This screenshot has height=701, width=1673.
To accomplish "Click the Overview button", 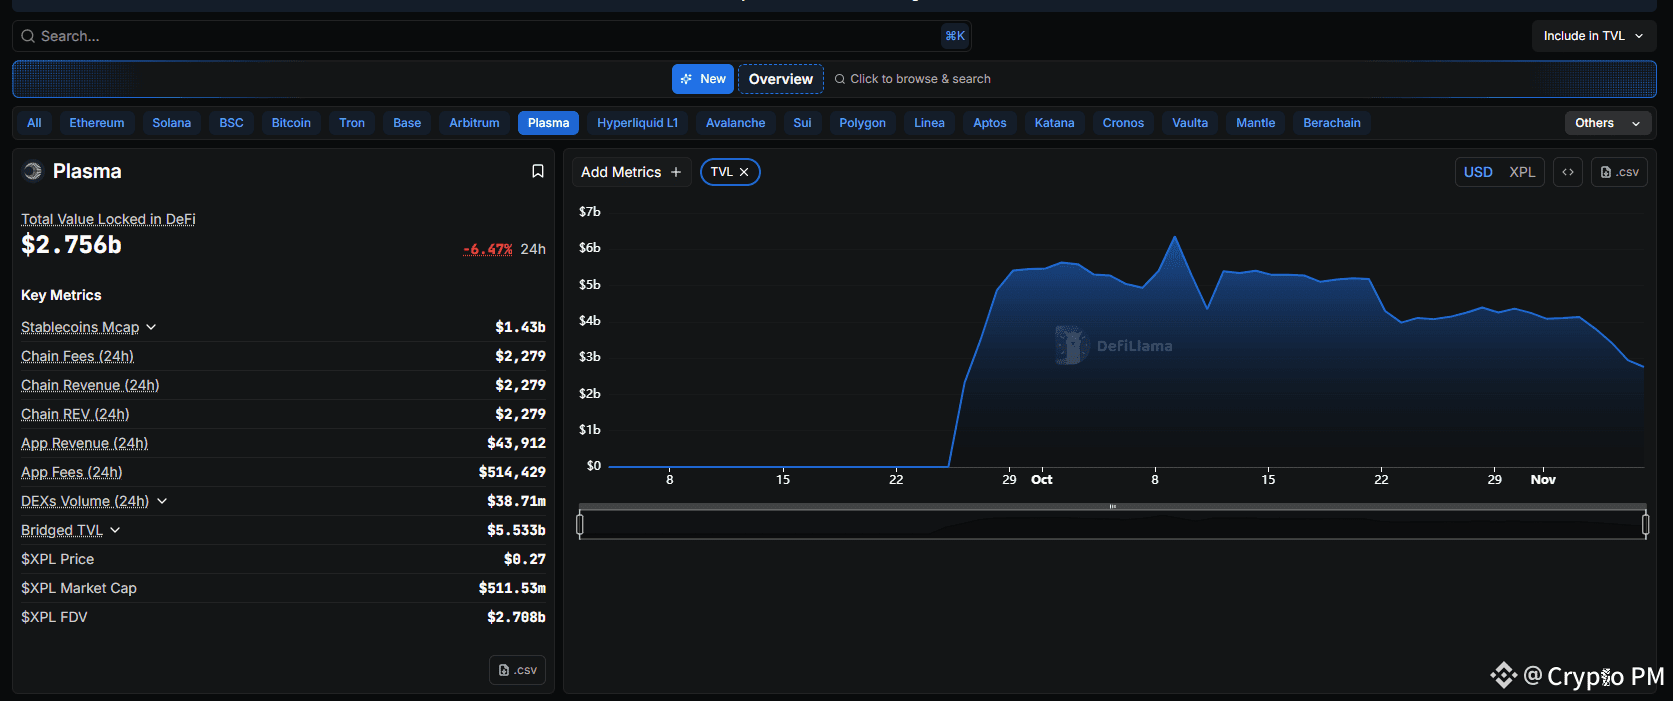I will pyautogui.click(x=780, y=79).
